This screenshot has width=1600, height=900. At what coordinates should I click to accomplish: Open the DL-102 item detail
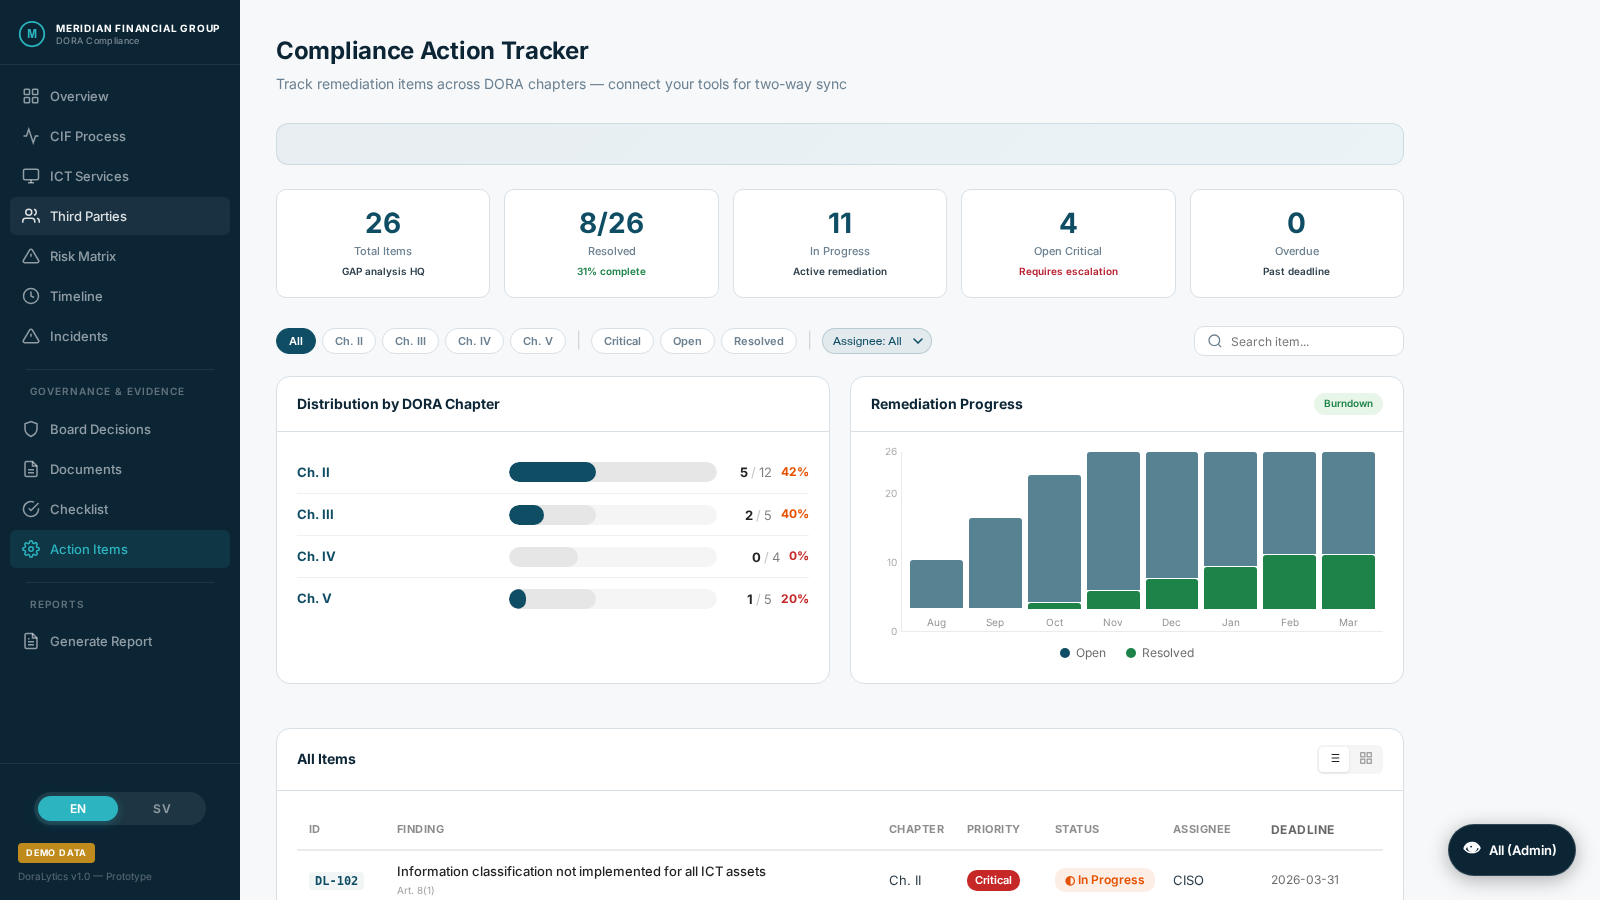tap(336, 880)
